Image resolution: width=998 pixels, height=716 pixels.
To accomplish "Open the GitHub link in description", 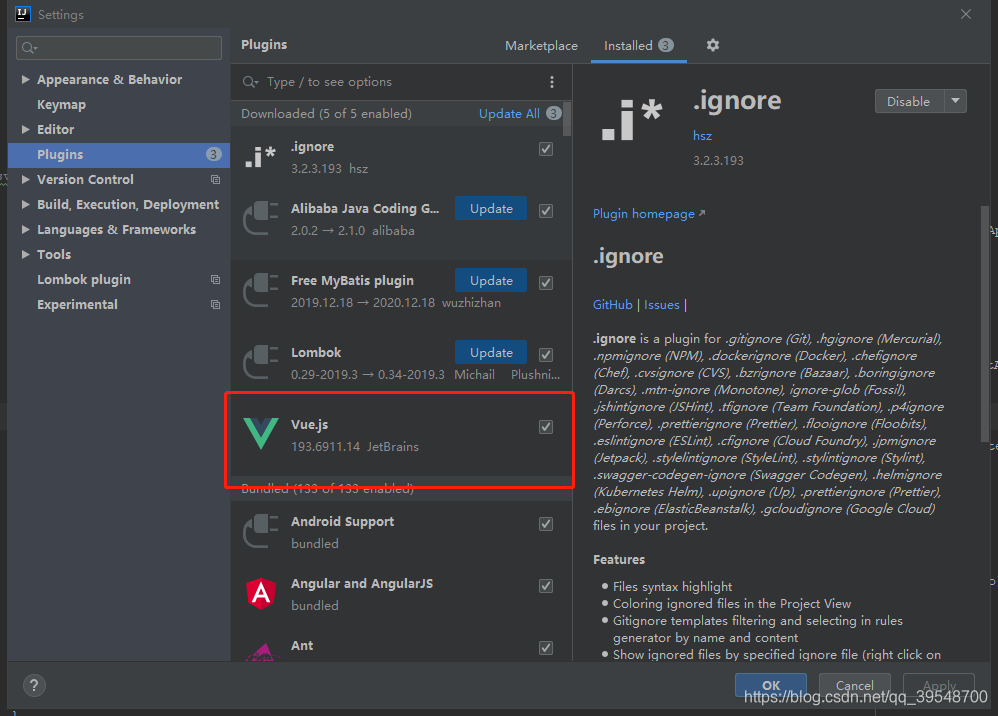I will (x=612, y=305).
